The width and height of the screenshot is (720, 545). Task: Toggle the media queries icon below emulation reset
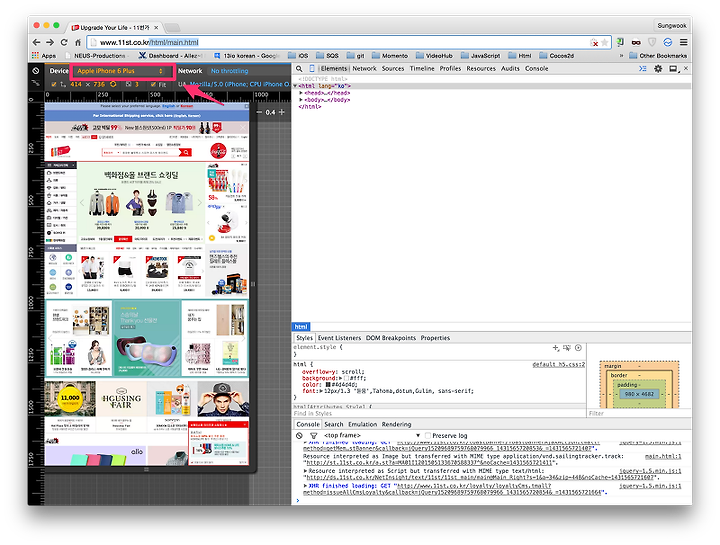click(x=35, y=83)
